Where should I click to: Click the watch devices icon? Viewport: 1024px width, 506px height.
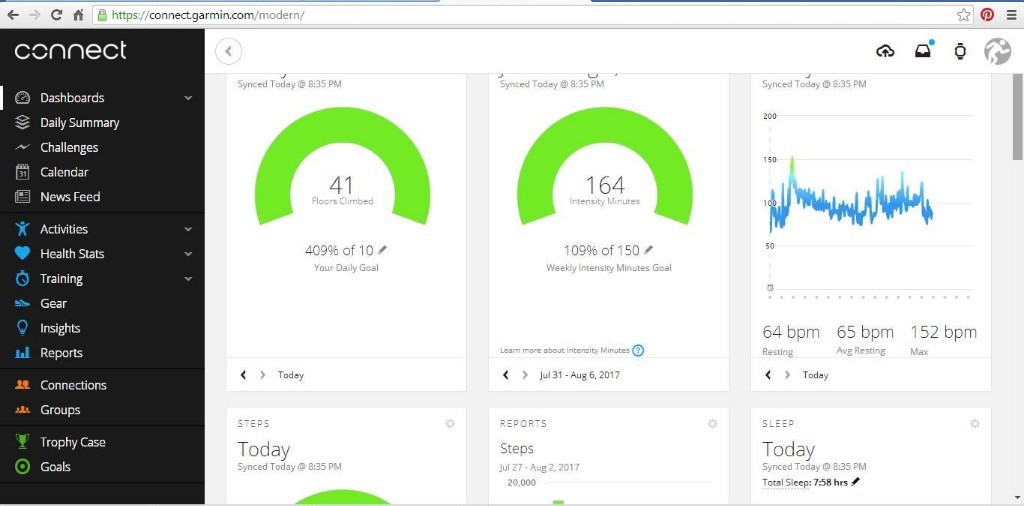coord(960,51)
